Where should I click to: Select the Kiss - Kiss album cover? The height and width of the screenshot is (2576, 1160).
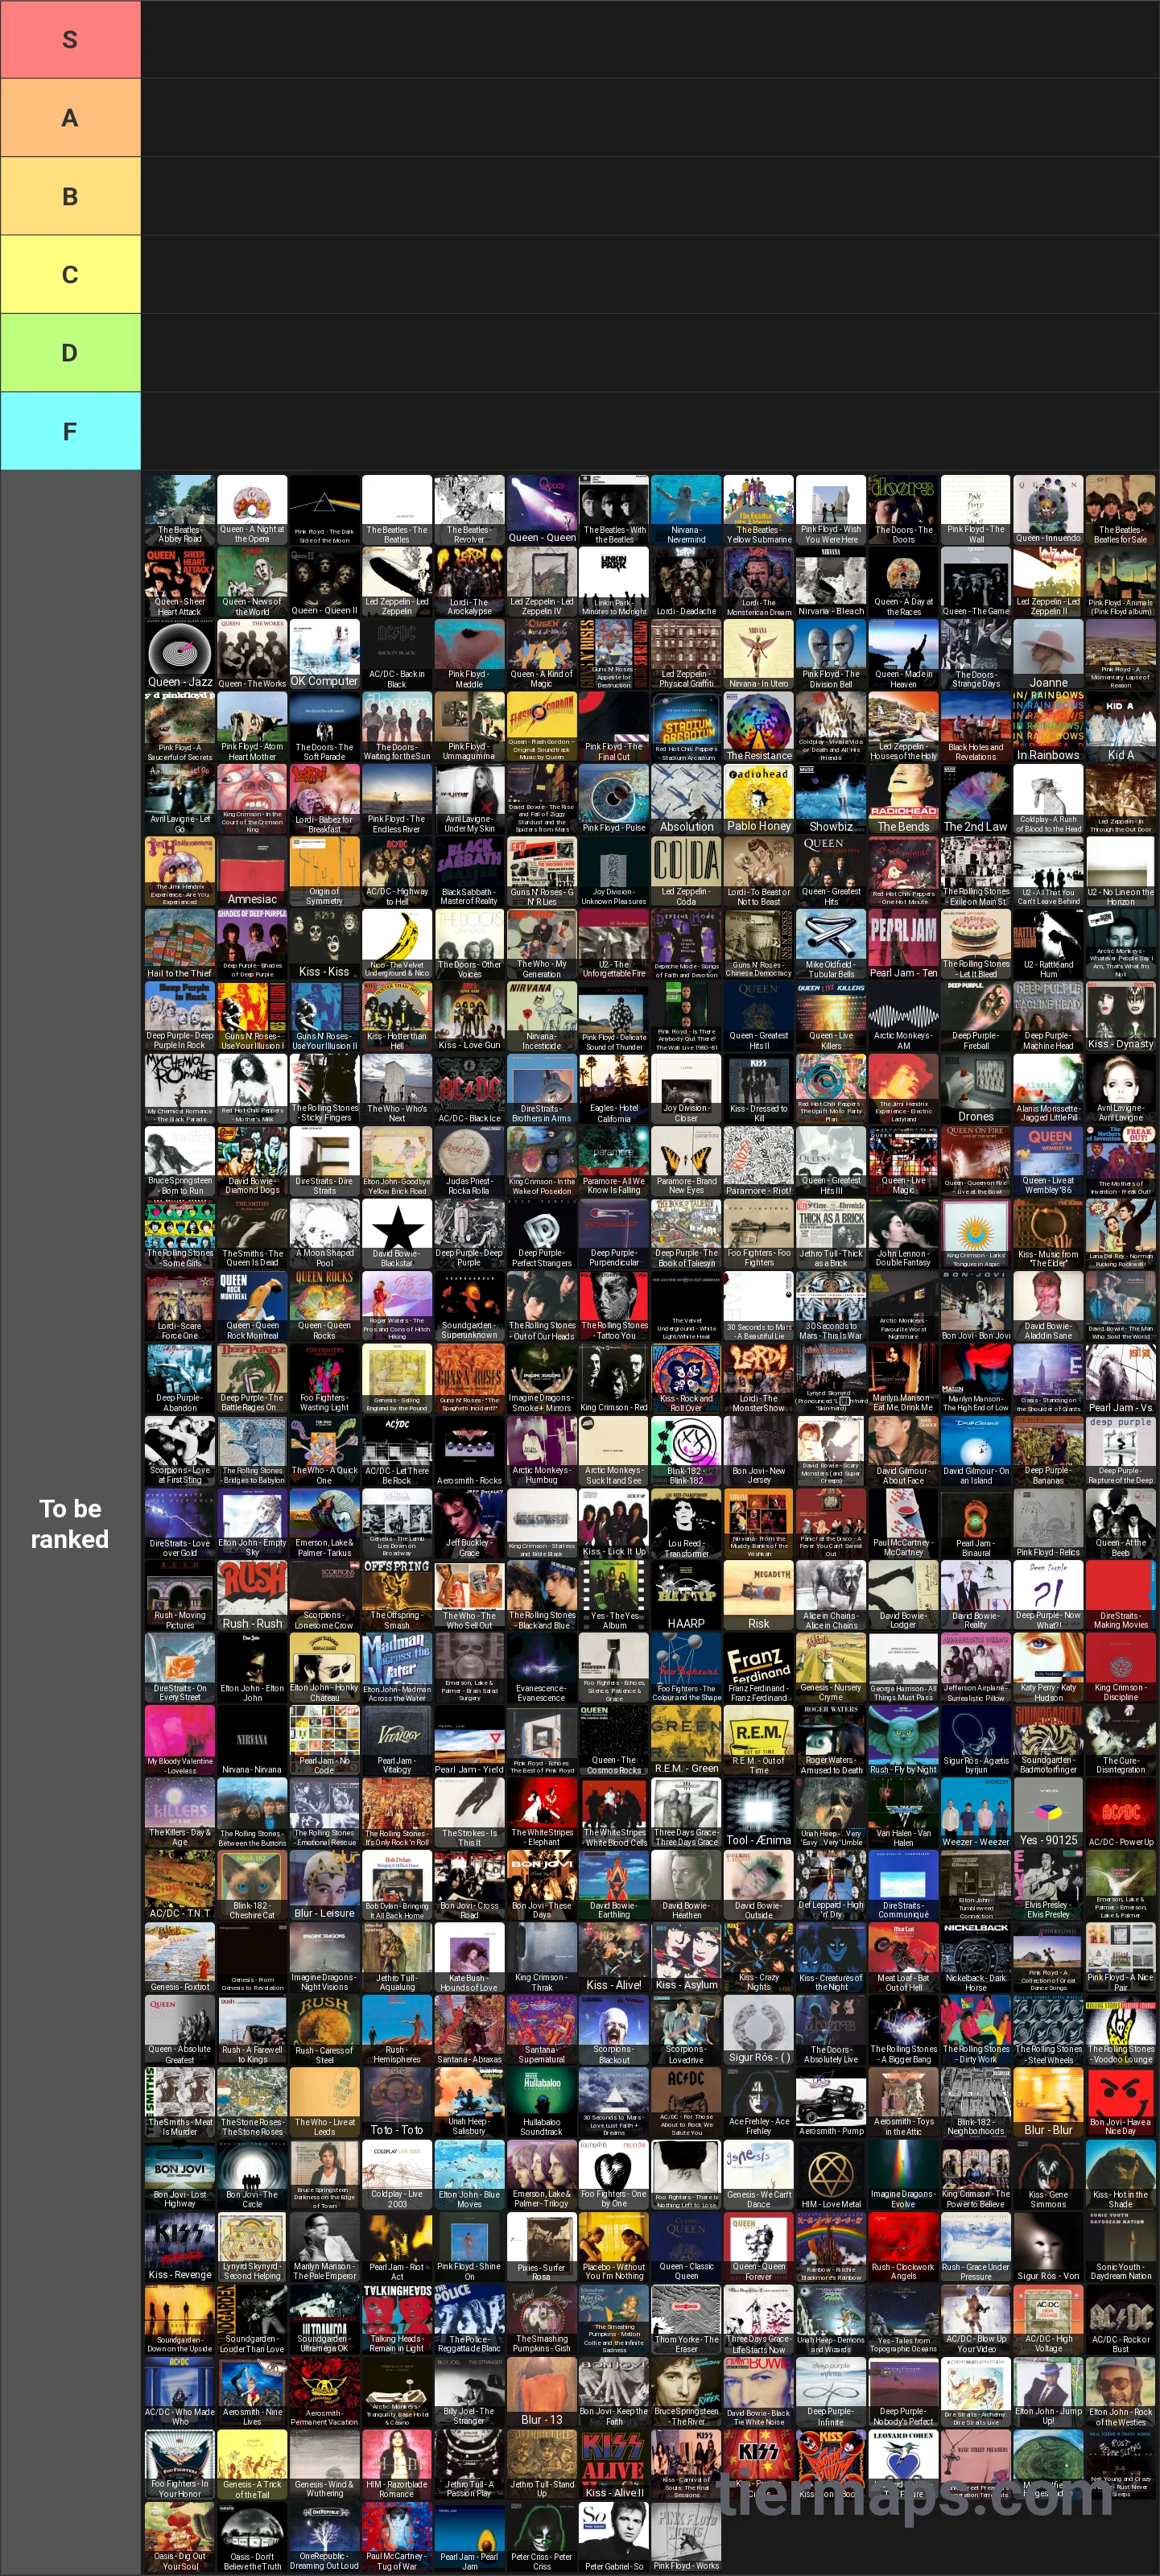pos(324,944)
